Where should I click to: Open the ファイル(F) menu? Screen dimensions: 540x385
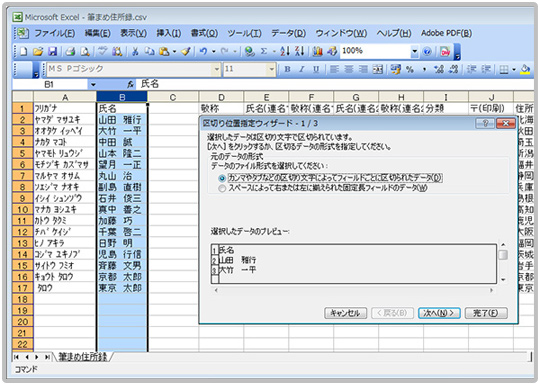click(x=54, y=33)
